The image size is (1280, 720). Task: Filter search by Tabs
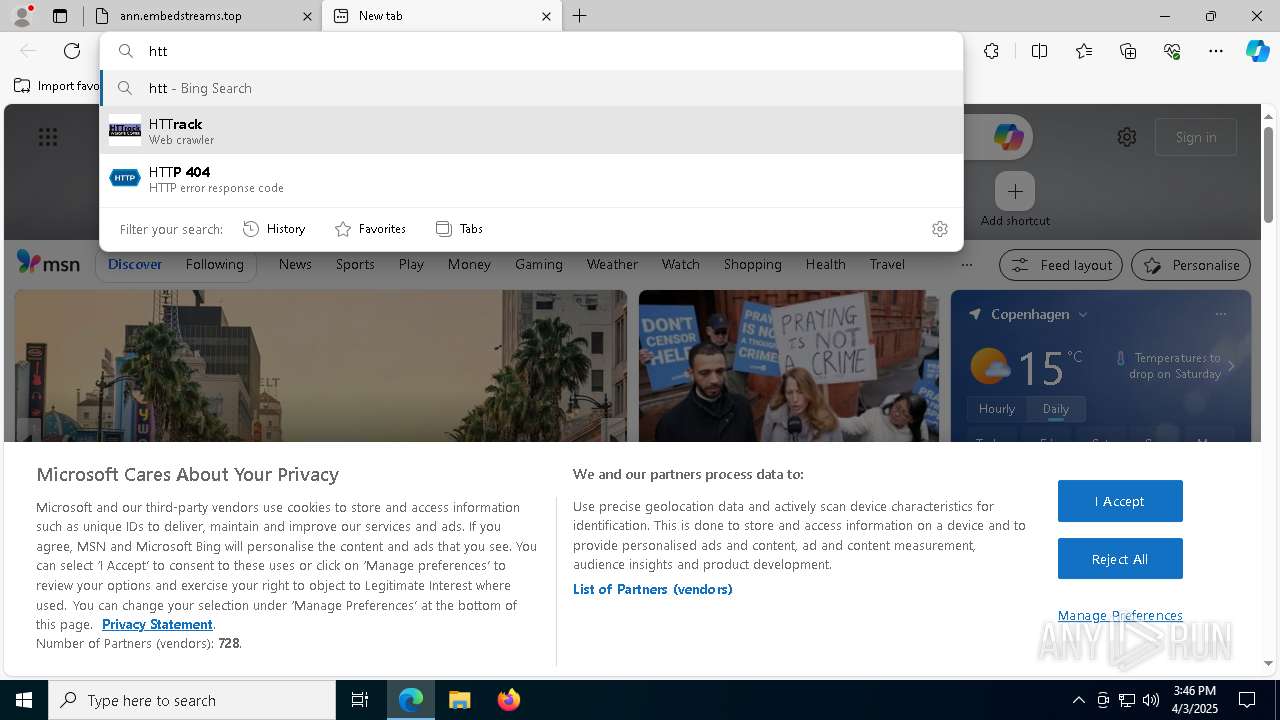pyautogui.click(x=460, y=229)
